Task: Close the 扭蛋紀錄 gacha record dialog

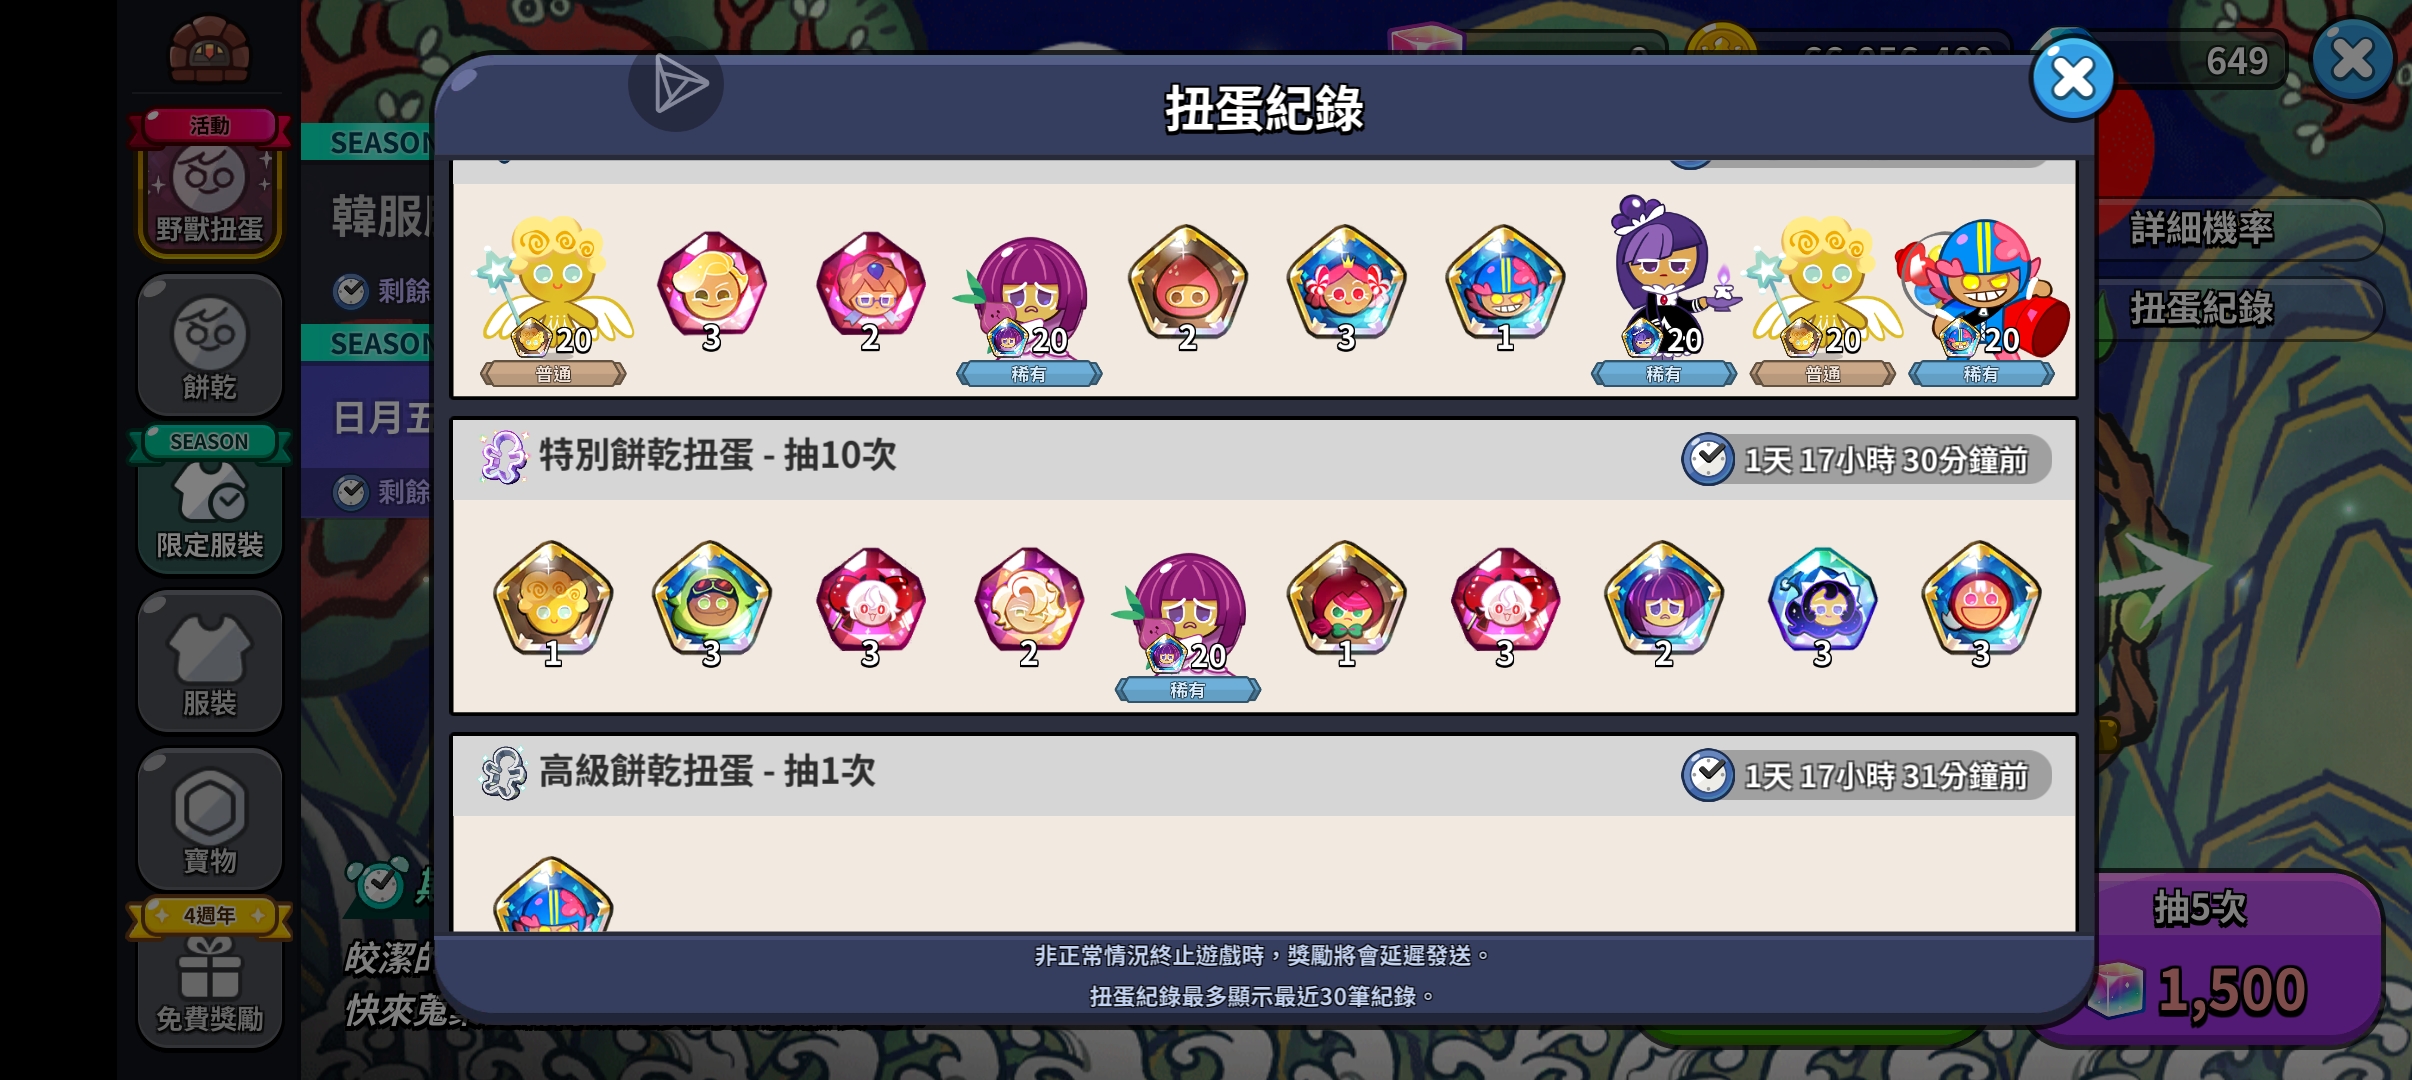Action: coord(2072,78)
